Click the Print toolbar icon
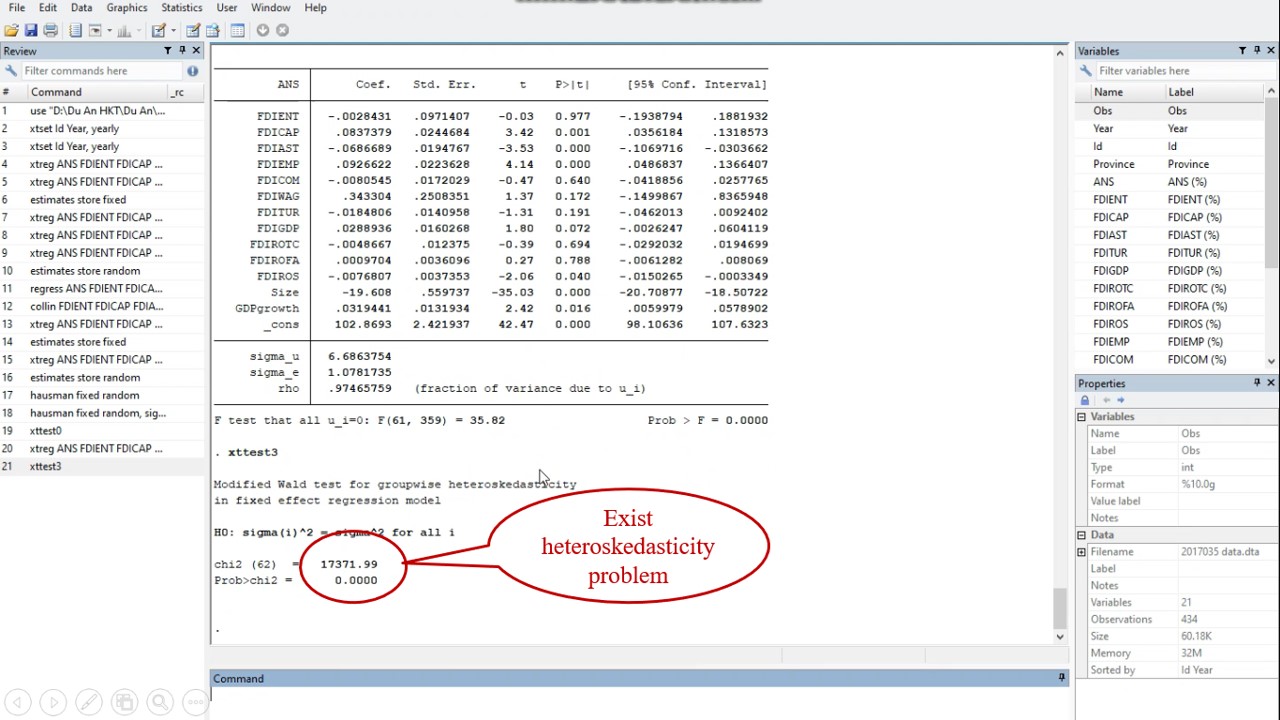The width and height of the screenshot is (1280, 720). coord(50,31)
